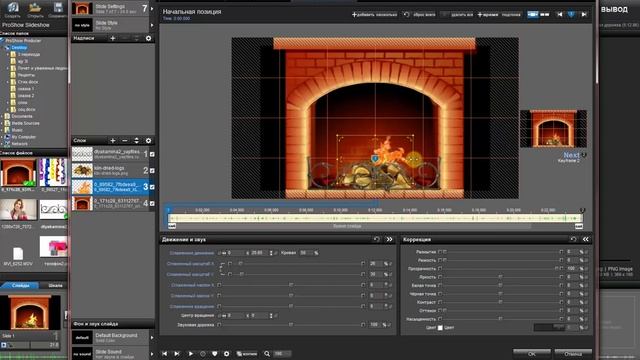Switch to the Slides (Слайды) tab
Image resolution: width=640 pixels, height=360 pixels.
point(20,285)
